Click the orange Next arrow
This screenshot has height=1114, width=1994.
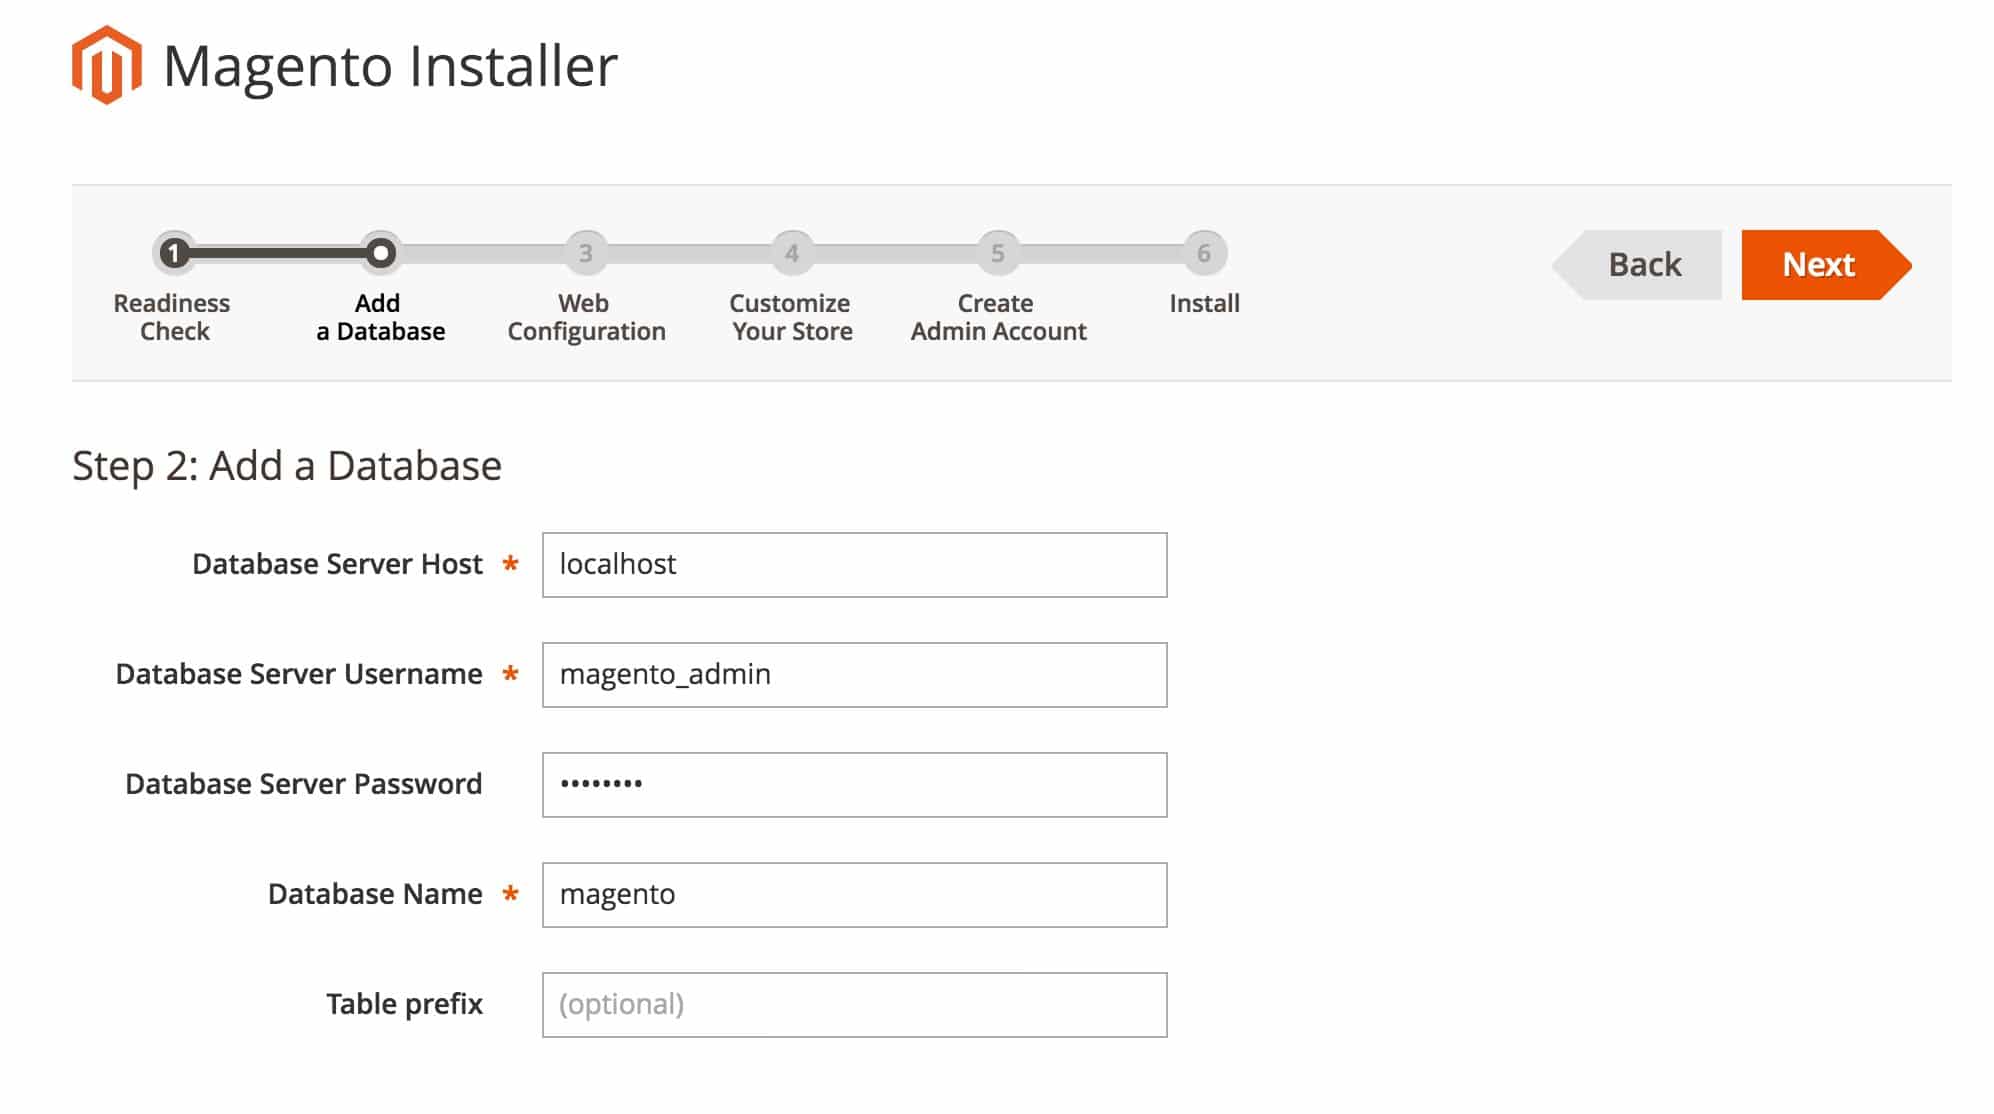point(1820,264)
